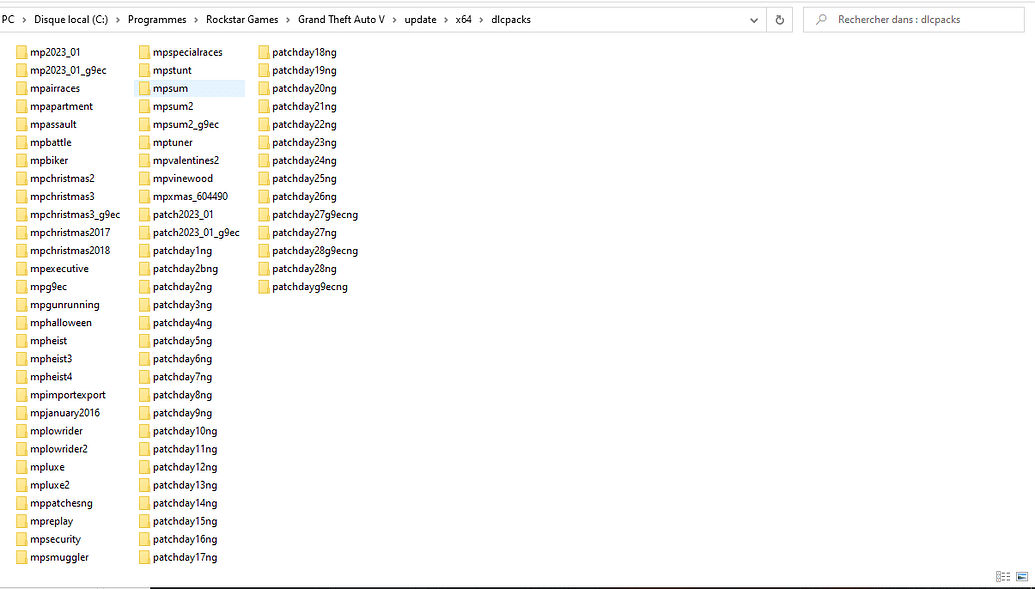
Task: Select the folder name 'patch2023_01_g9ec'
Action: coord(196,232)
